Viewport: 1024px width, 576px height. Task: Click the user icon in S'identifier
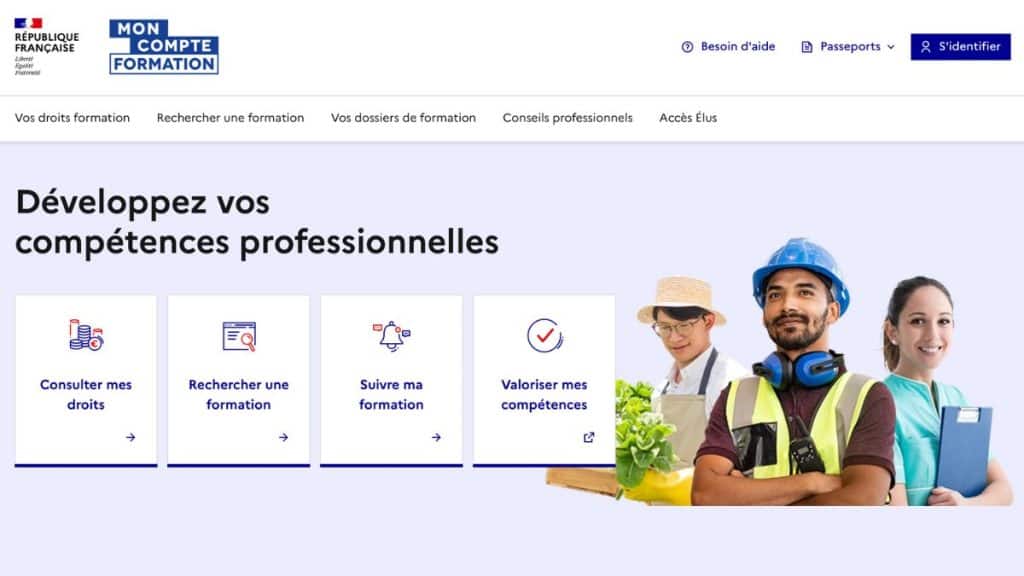pos(925,47)
